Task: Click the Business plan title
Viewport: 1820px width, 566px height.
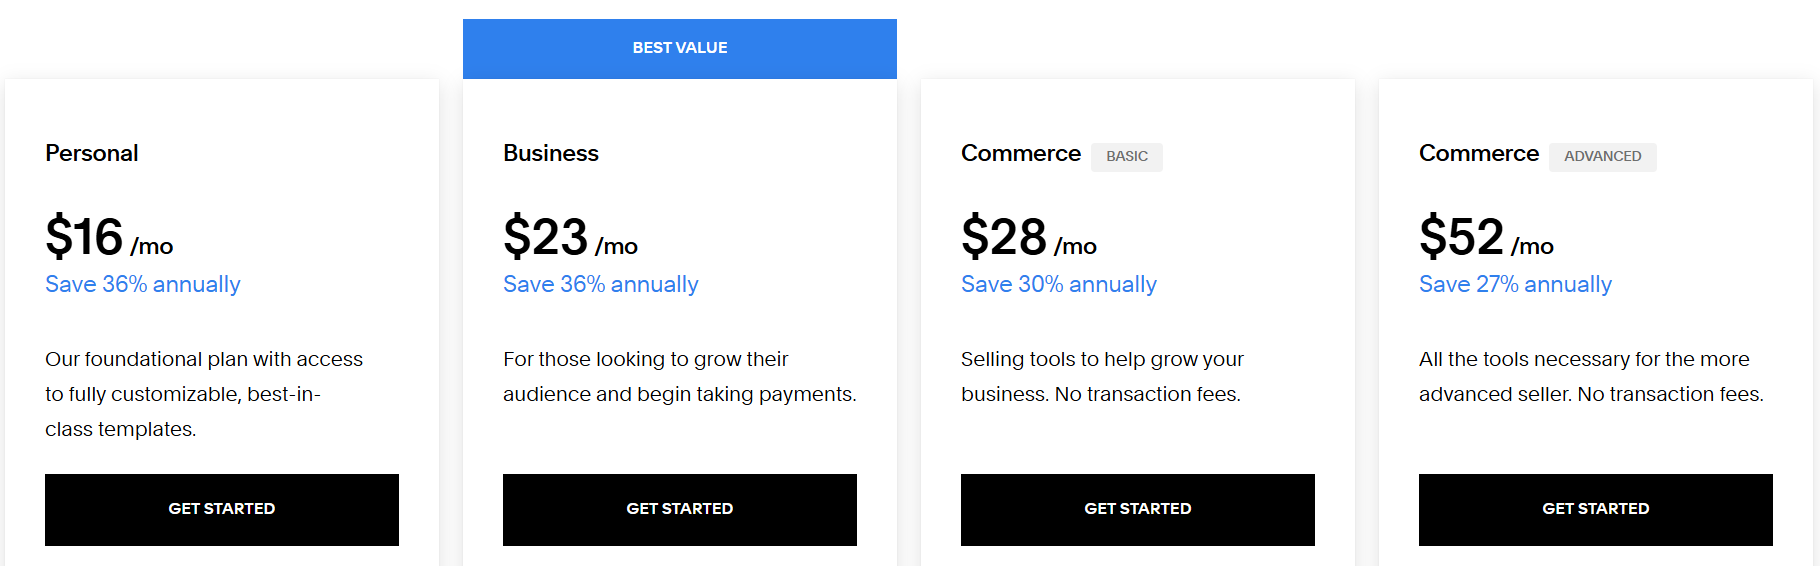Action: 551,153
